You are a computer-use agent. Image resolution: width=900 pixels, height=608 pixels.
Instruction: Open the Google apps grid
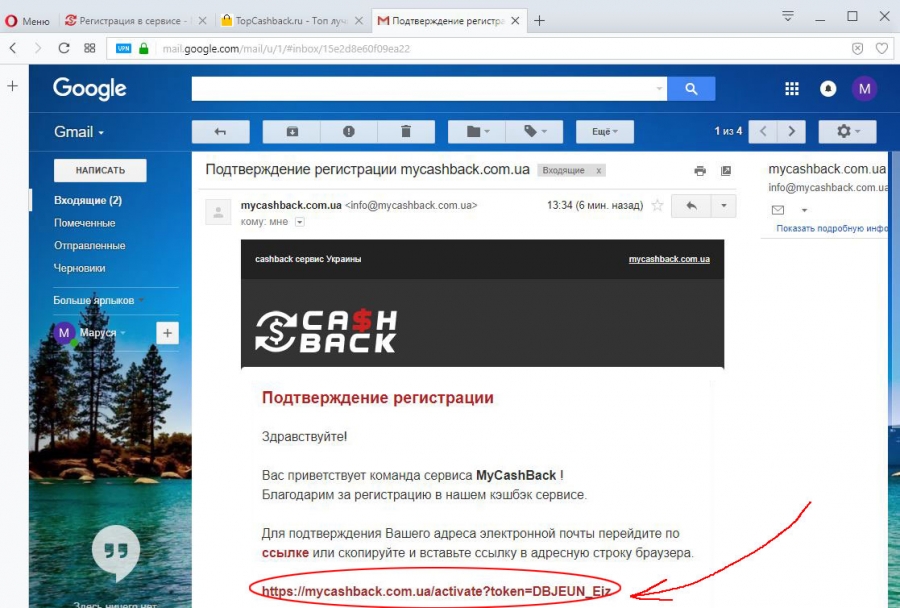[x=792, y=88]
